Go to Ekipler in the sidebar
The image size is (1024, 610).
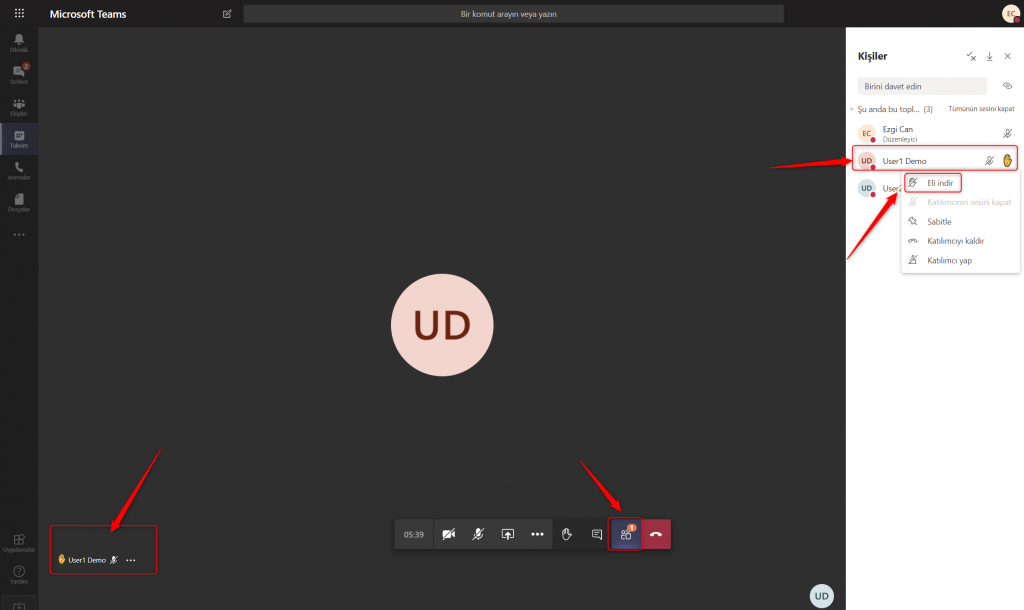[x=19, y=107]
